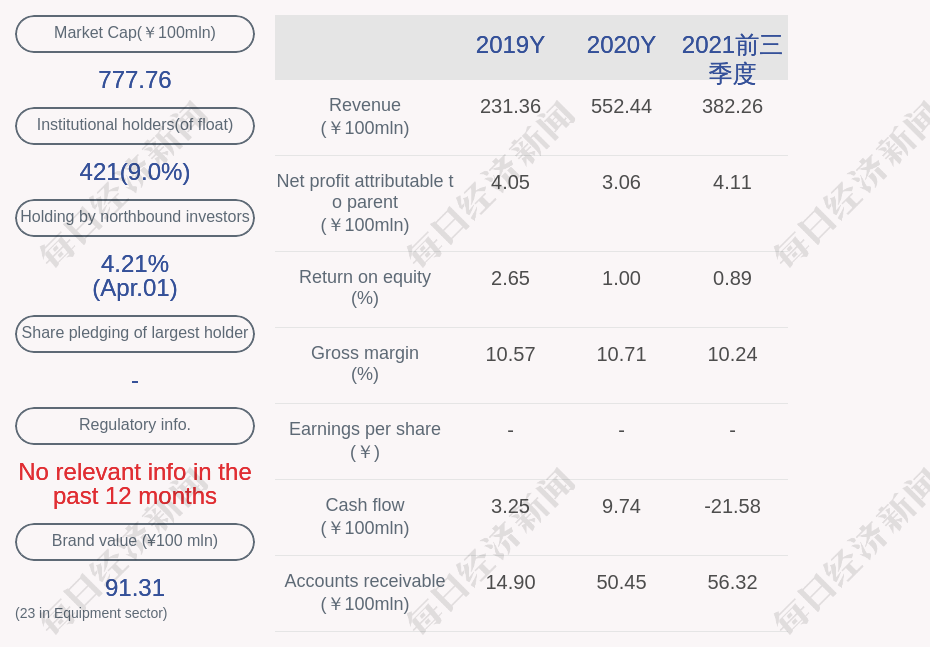930x647 pixels.
Task: Click the Return on equity label
Action: pyautogui.click(x=364, y=288)
